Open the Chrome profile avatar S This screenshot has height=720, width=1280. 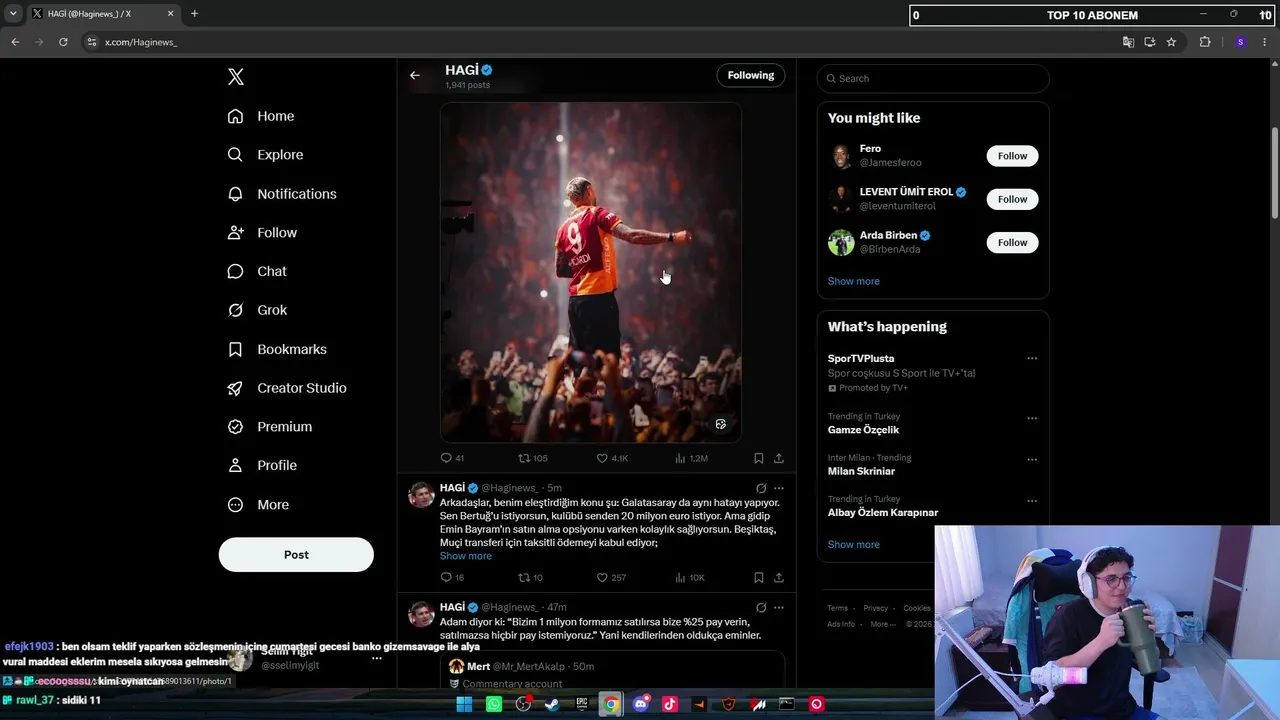(1240, 42)
